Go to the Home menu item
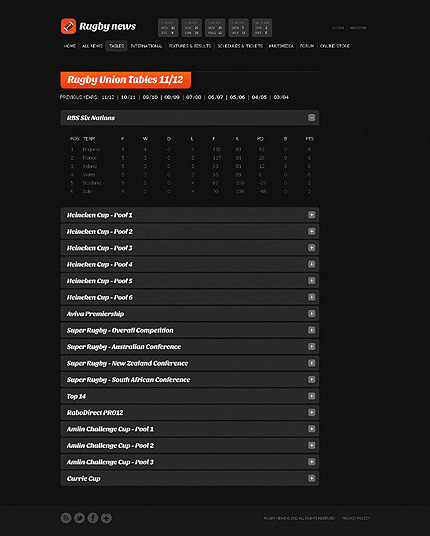The width and height of the screenshot is (430, 536). click(x=69, y=46)
